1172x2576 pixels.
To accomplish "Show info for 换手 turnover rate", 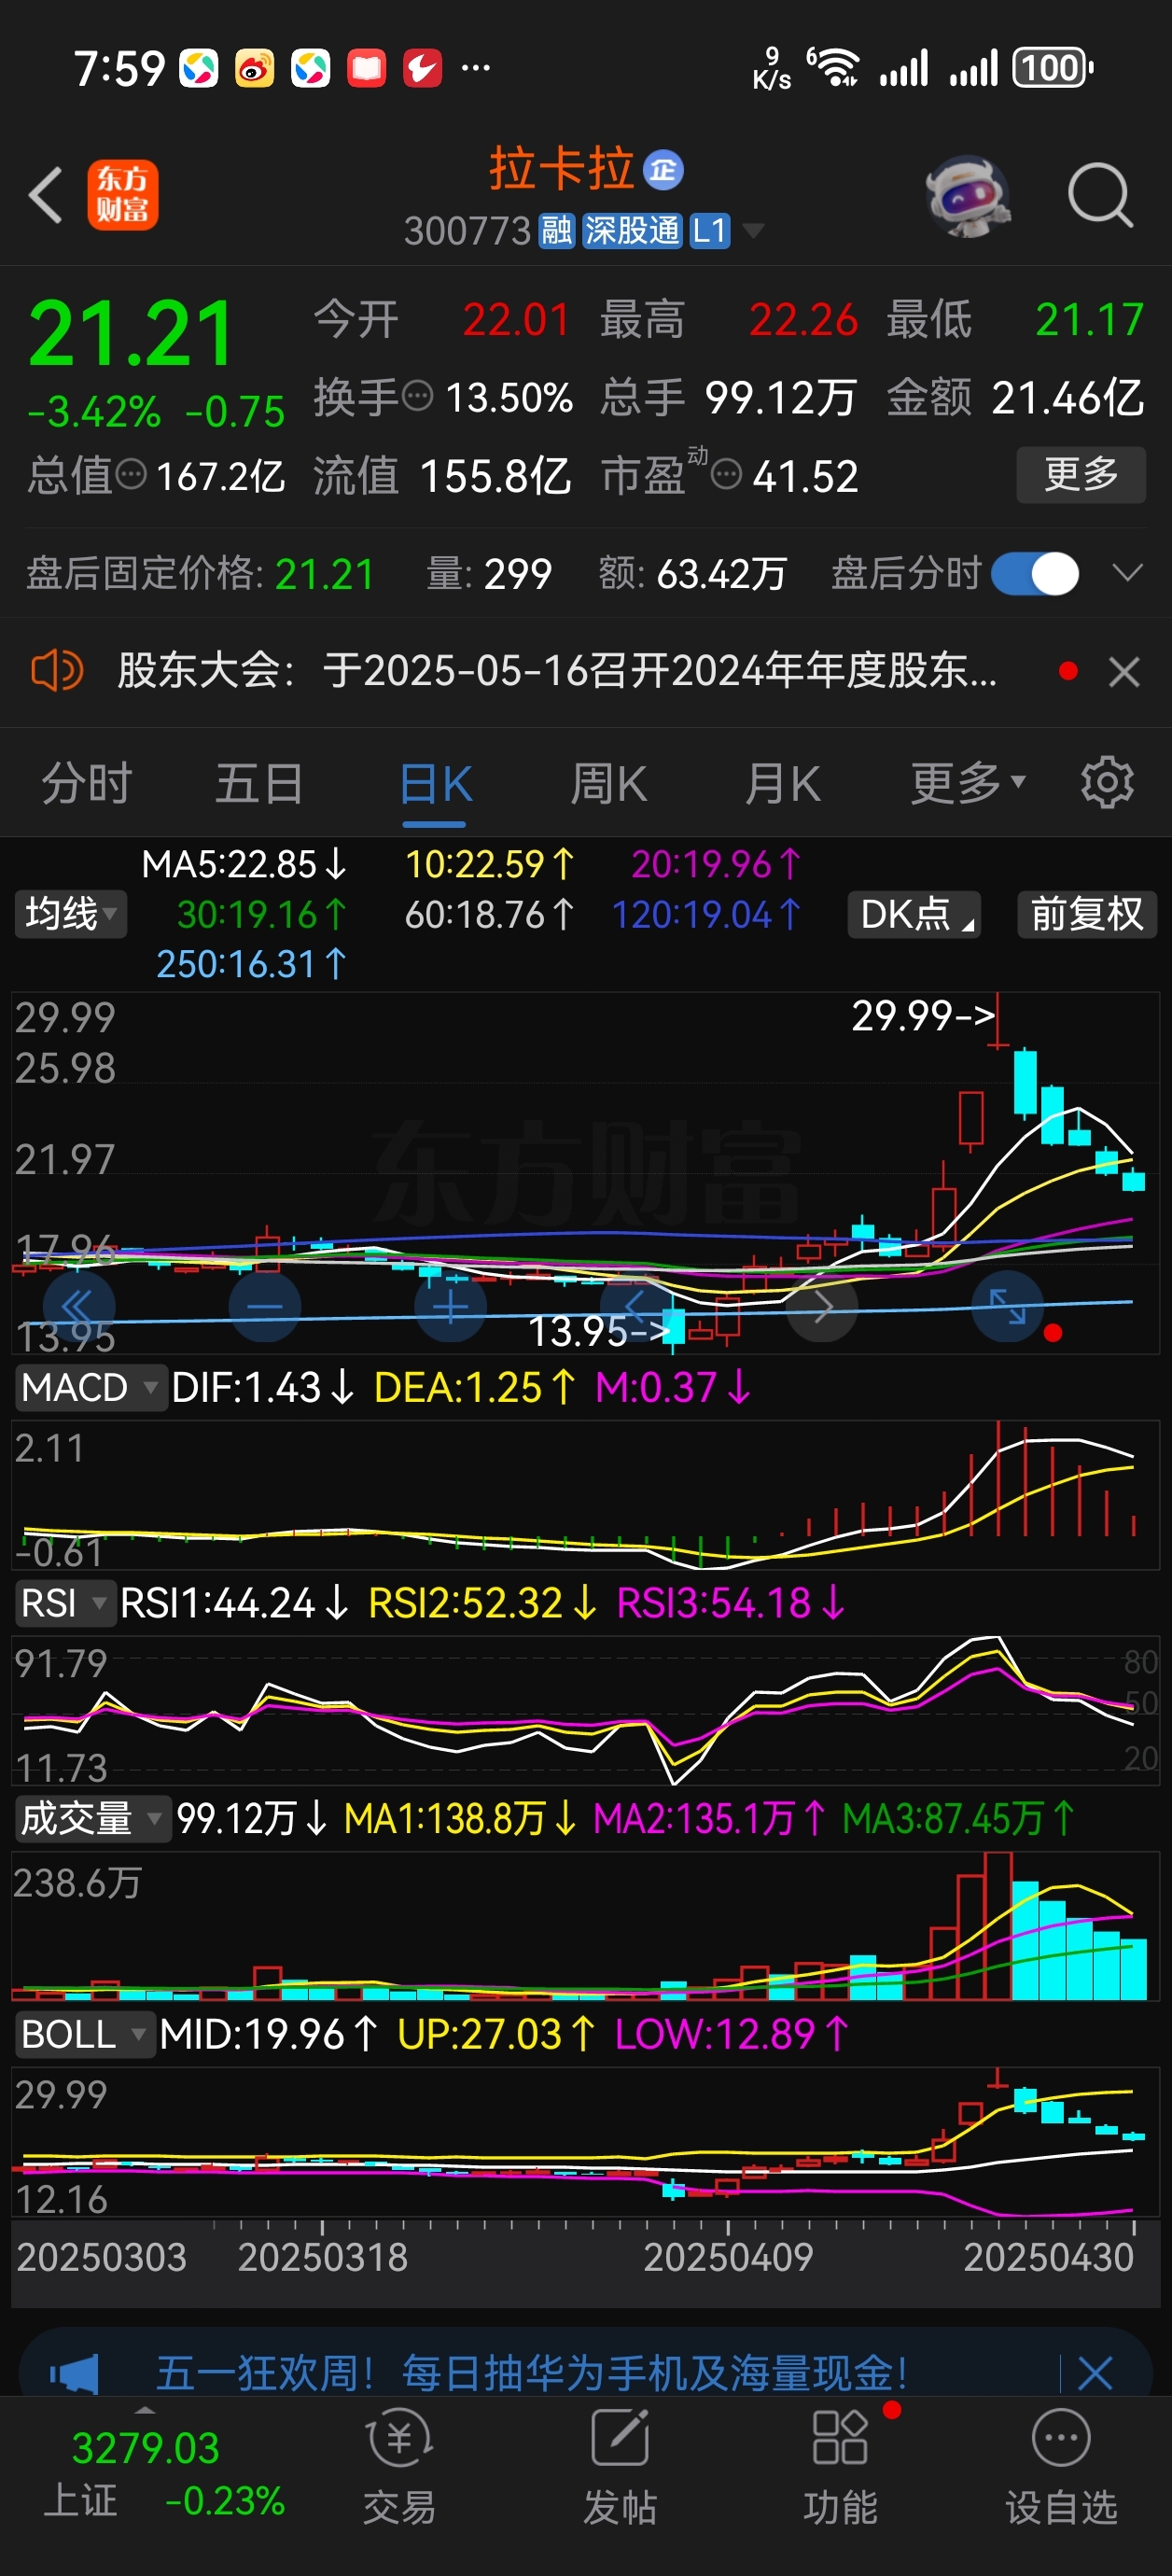I will [x=417, y=397].
